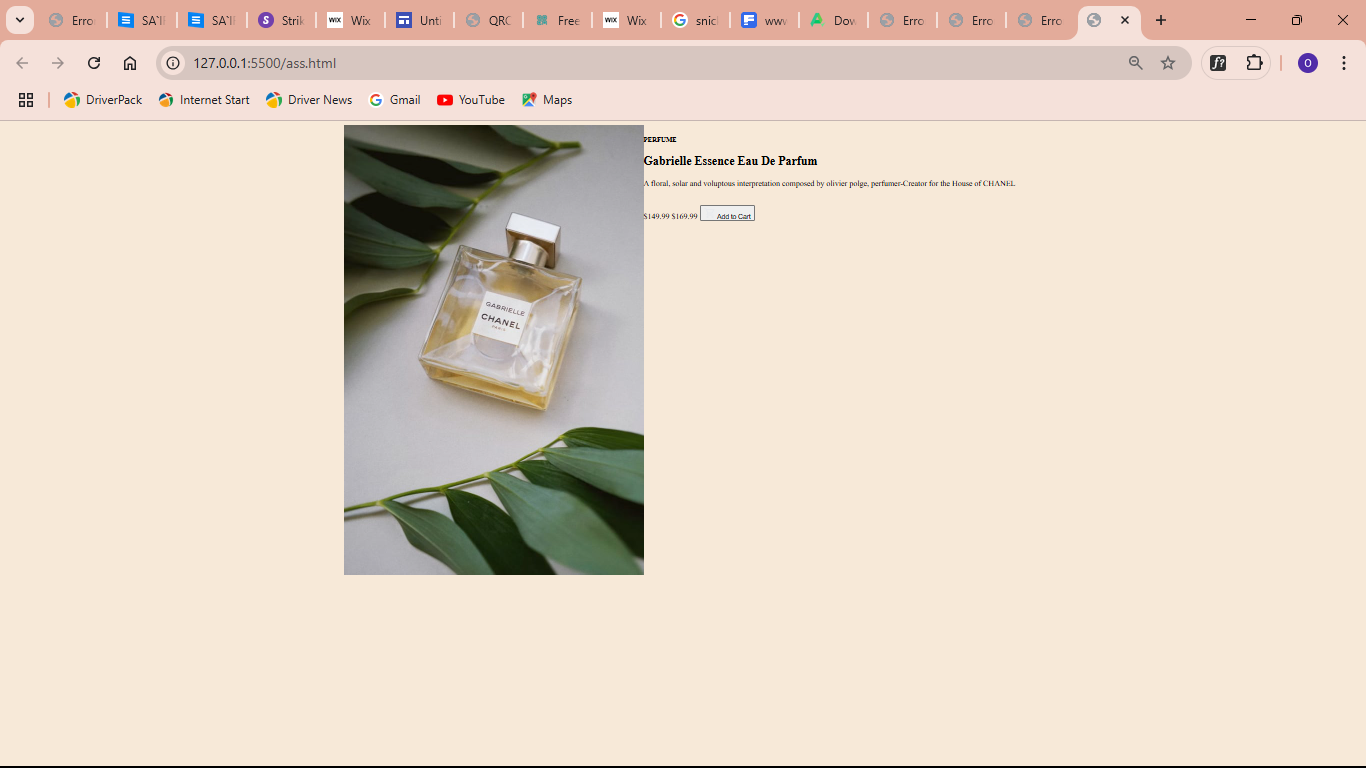Add the perfume to cart

click(x=727, y=213)
